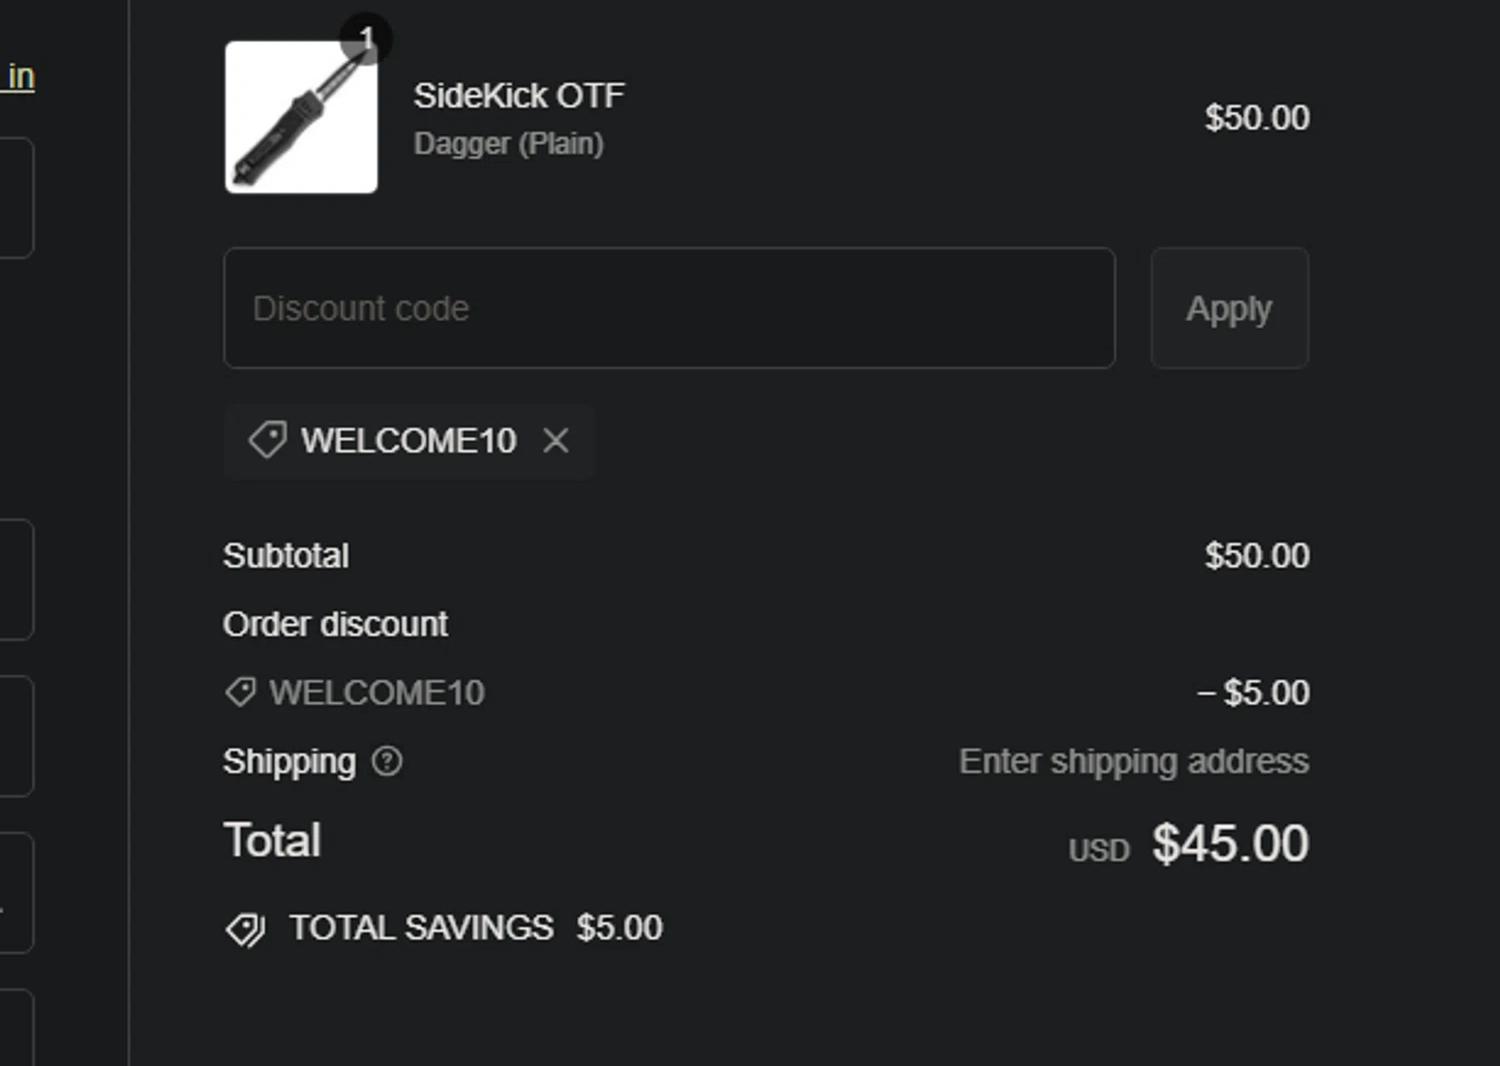Click the $45.00 total amount
The image size is (1500, 1066).
tap(1230, 843)
